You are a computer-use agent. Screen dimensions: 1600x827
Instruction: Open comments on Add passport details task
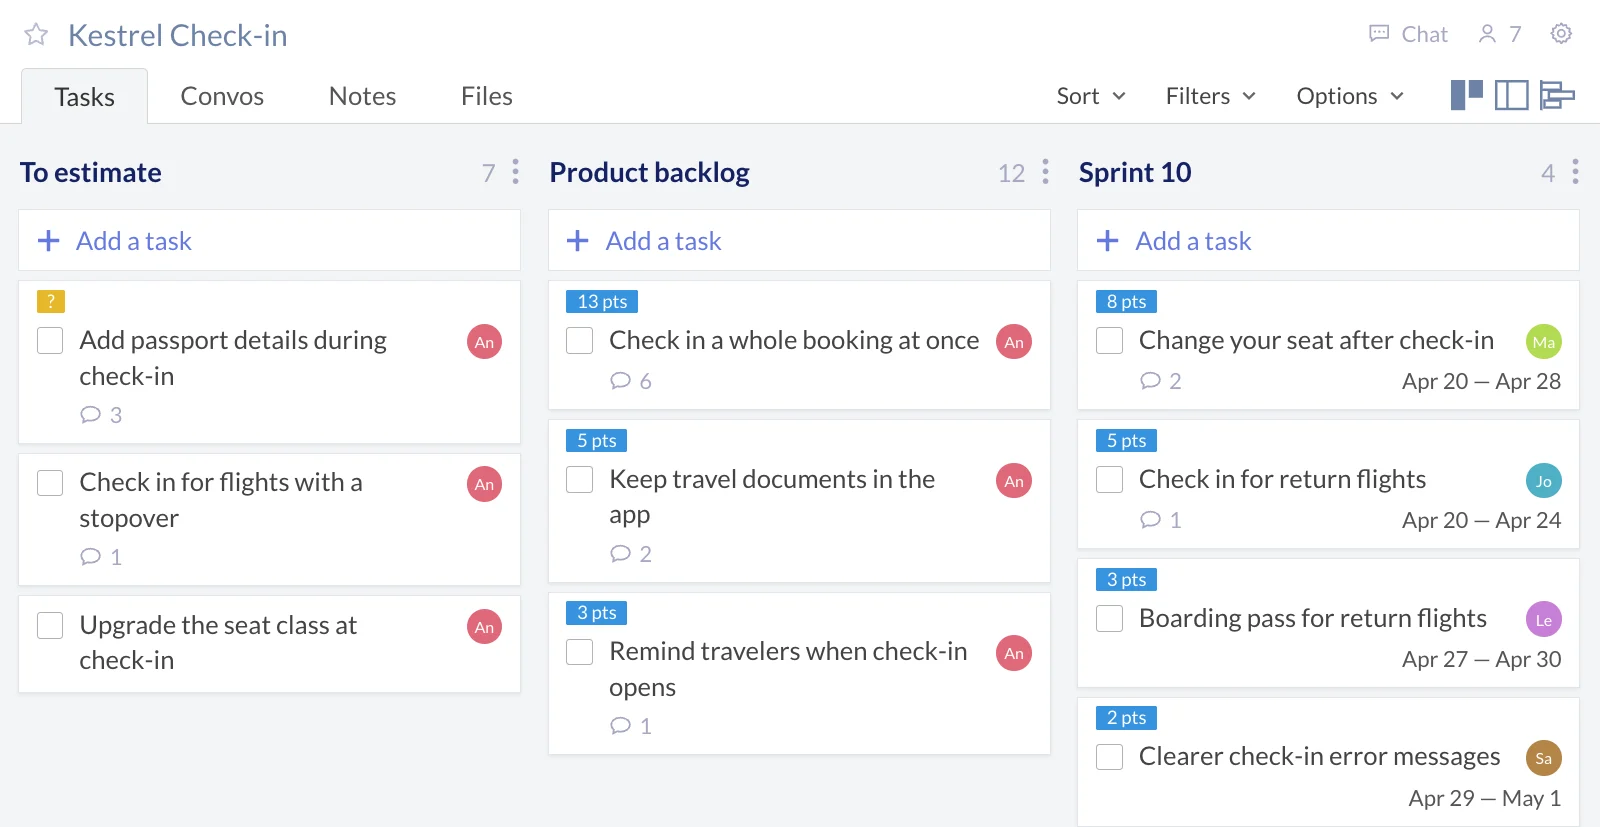[101, 415]
